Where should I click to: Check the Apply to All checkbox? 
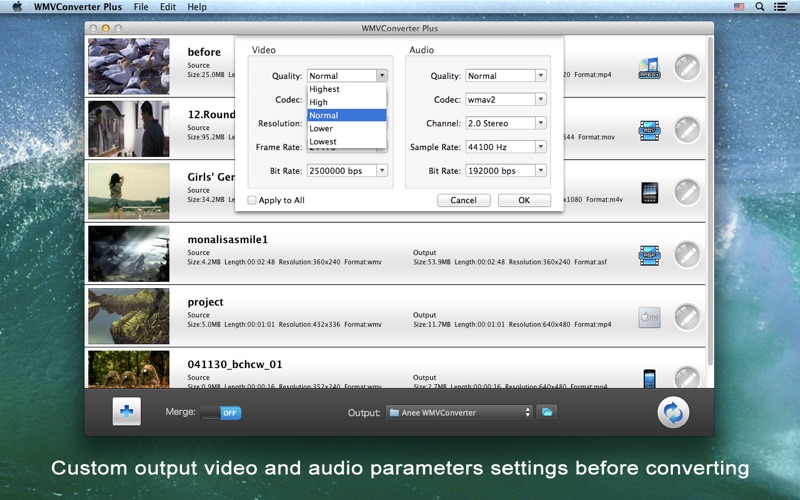tap(252, 200)
